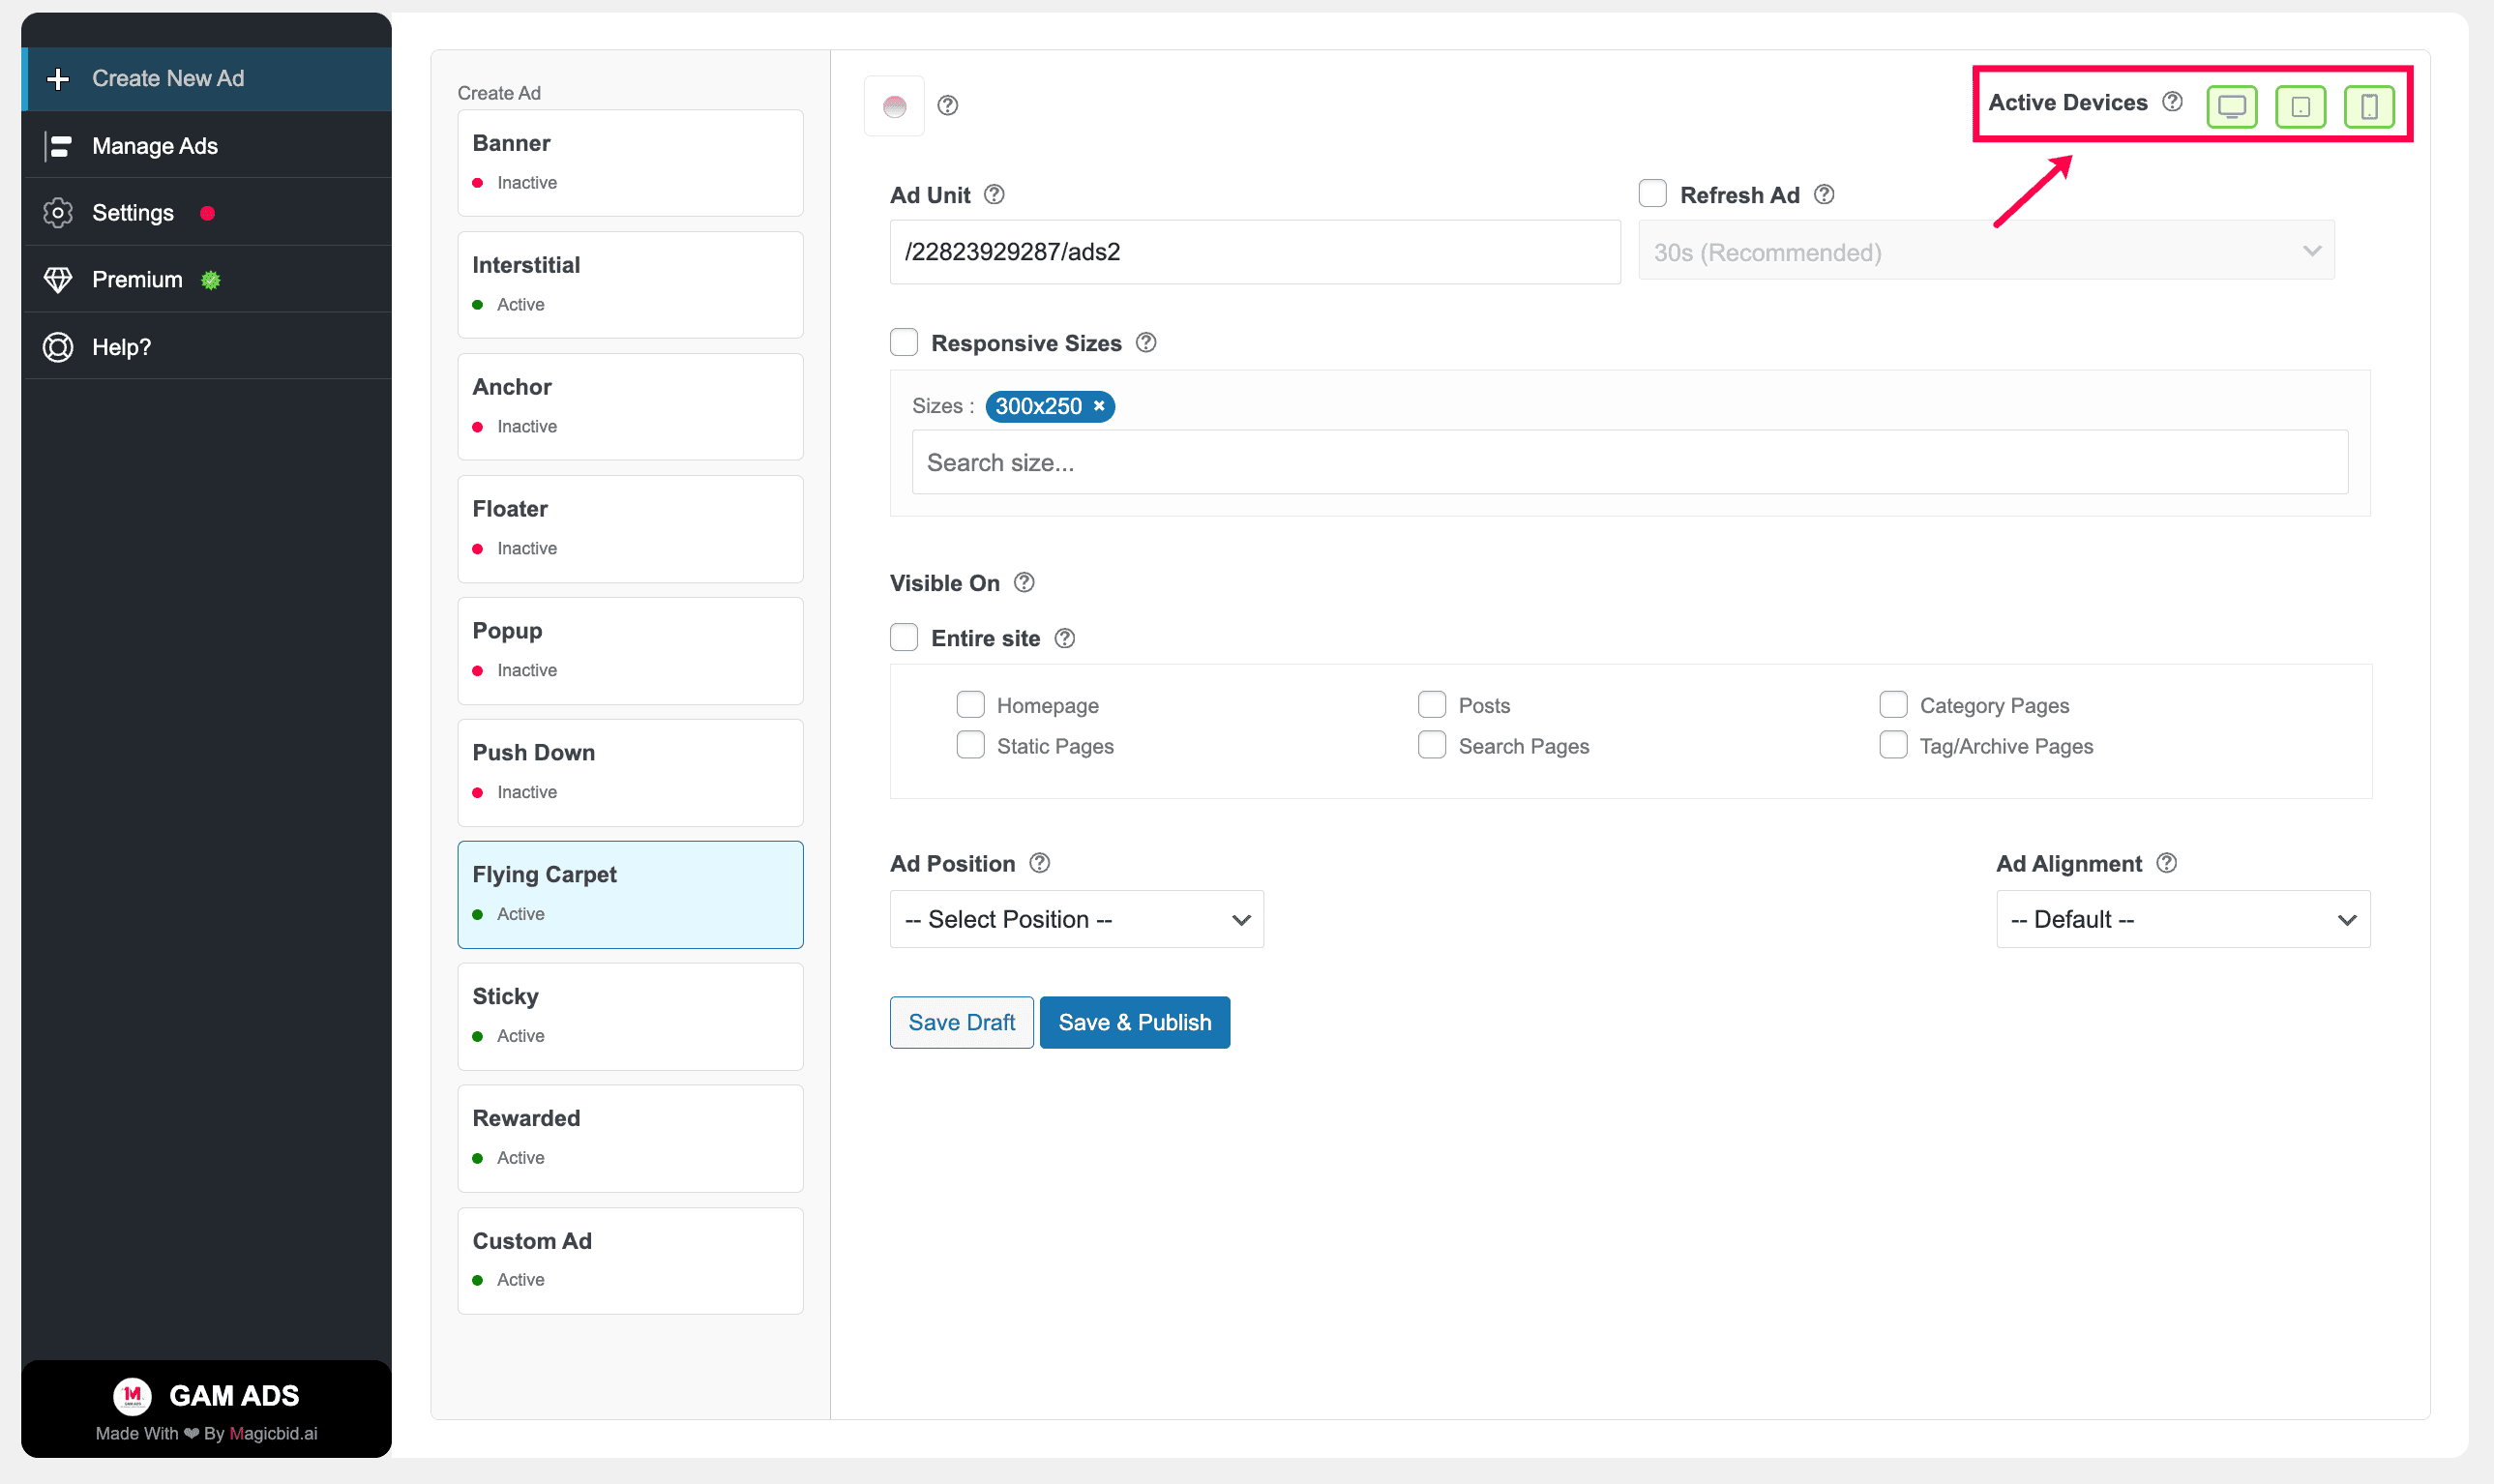Open the pink color swatch picker
The image size is (2494, 1484).
[x=894, y=105]
